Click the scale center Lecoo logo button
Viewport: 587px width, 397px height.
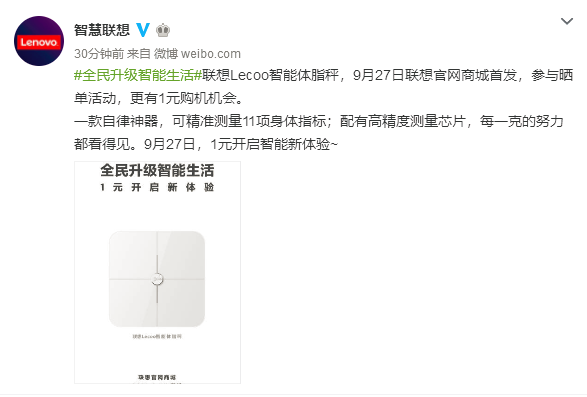157,279
